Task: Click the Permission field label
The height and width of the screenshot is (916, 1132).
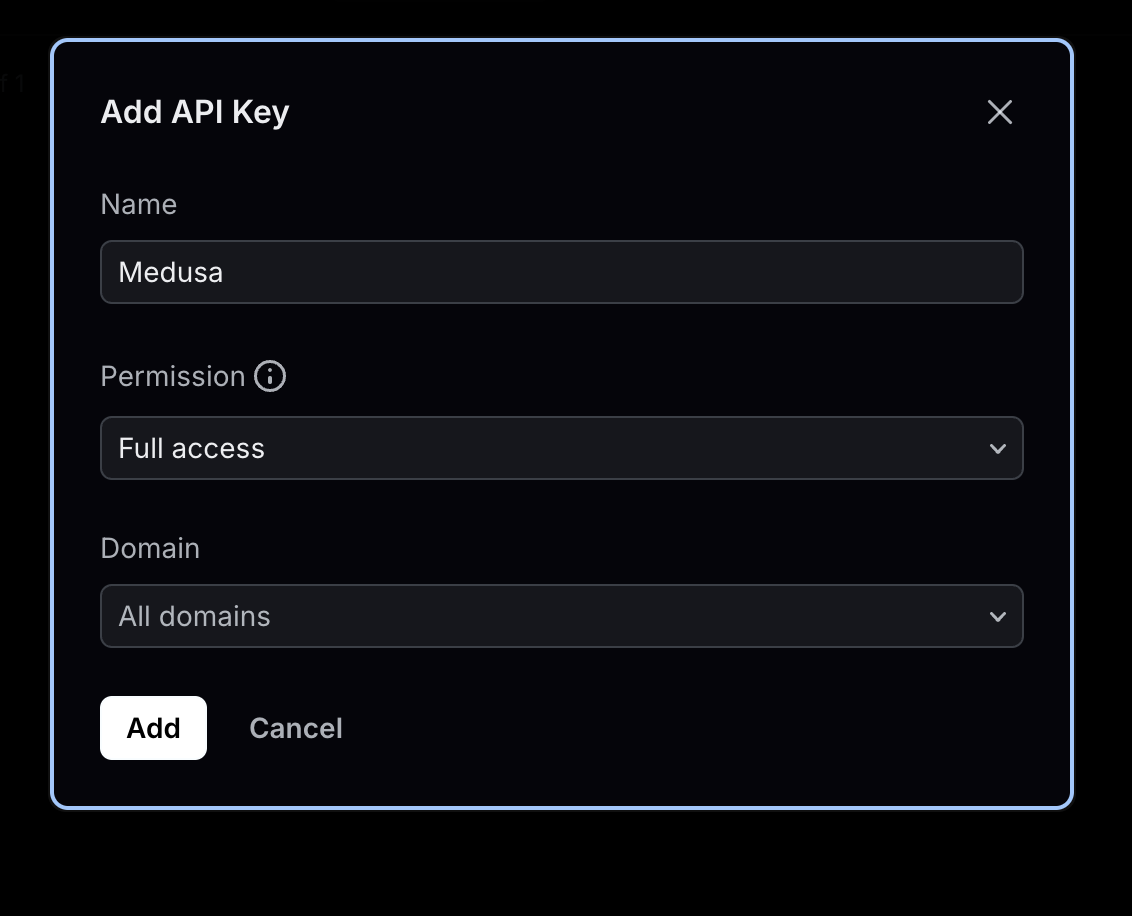Action: point(173,376)
